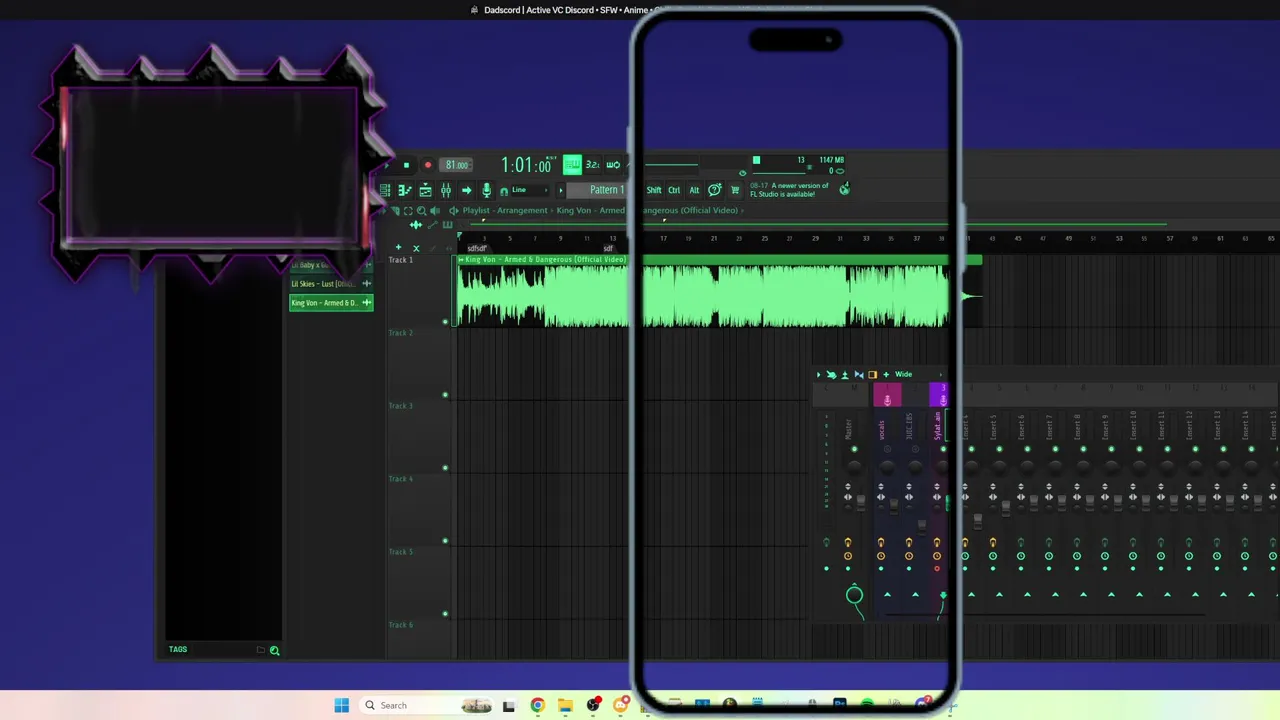Viewport: 1280px width, 720px height.
Task: Open the help speech-bubble icon
Action: tap(715, 190)
